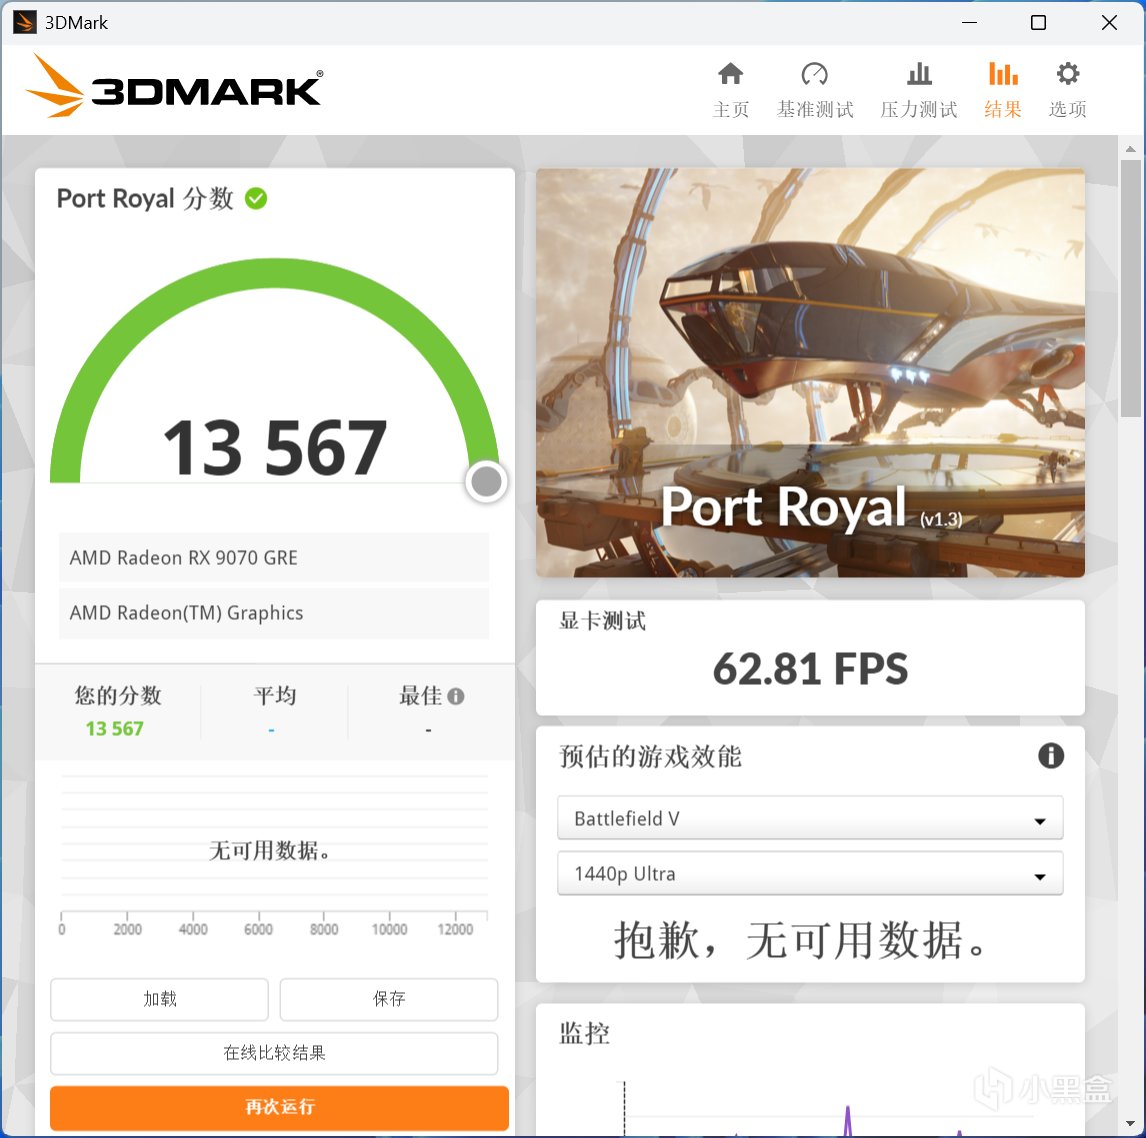Click the 13 567 score under 您的分数
Viewport: 1146px width, 1138px height.
(x=114, y=729)
